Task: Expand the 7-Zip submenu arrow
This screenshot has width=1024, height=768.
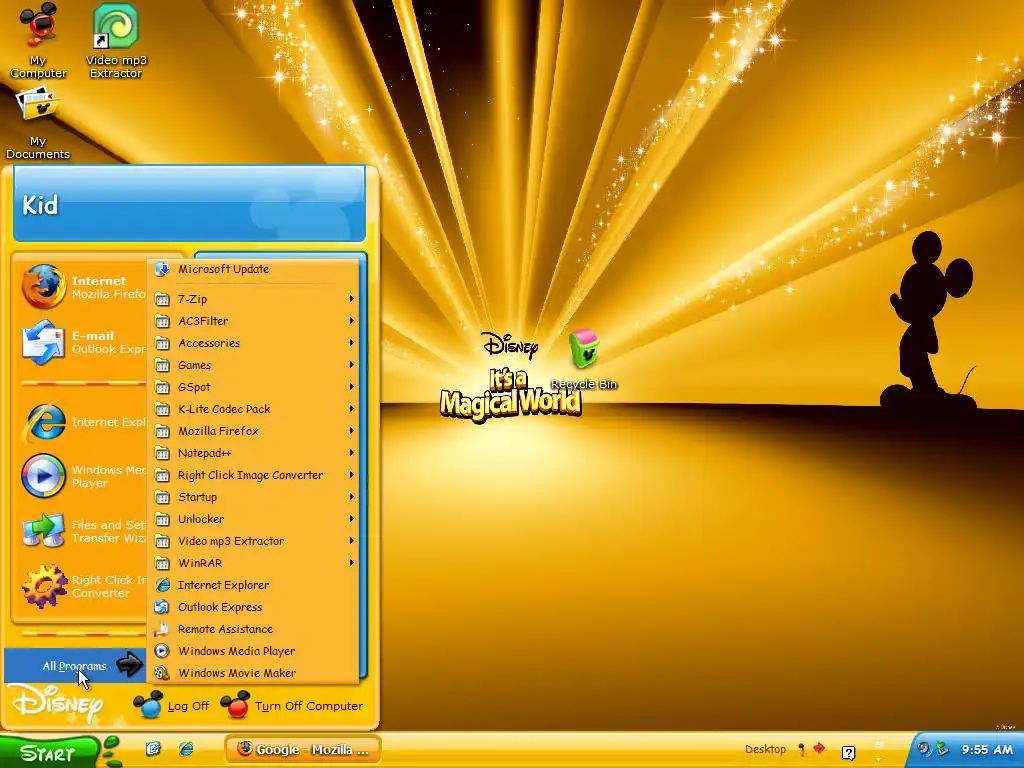Action: (351, 299)
